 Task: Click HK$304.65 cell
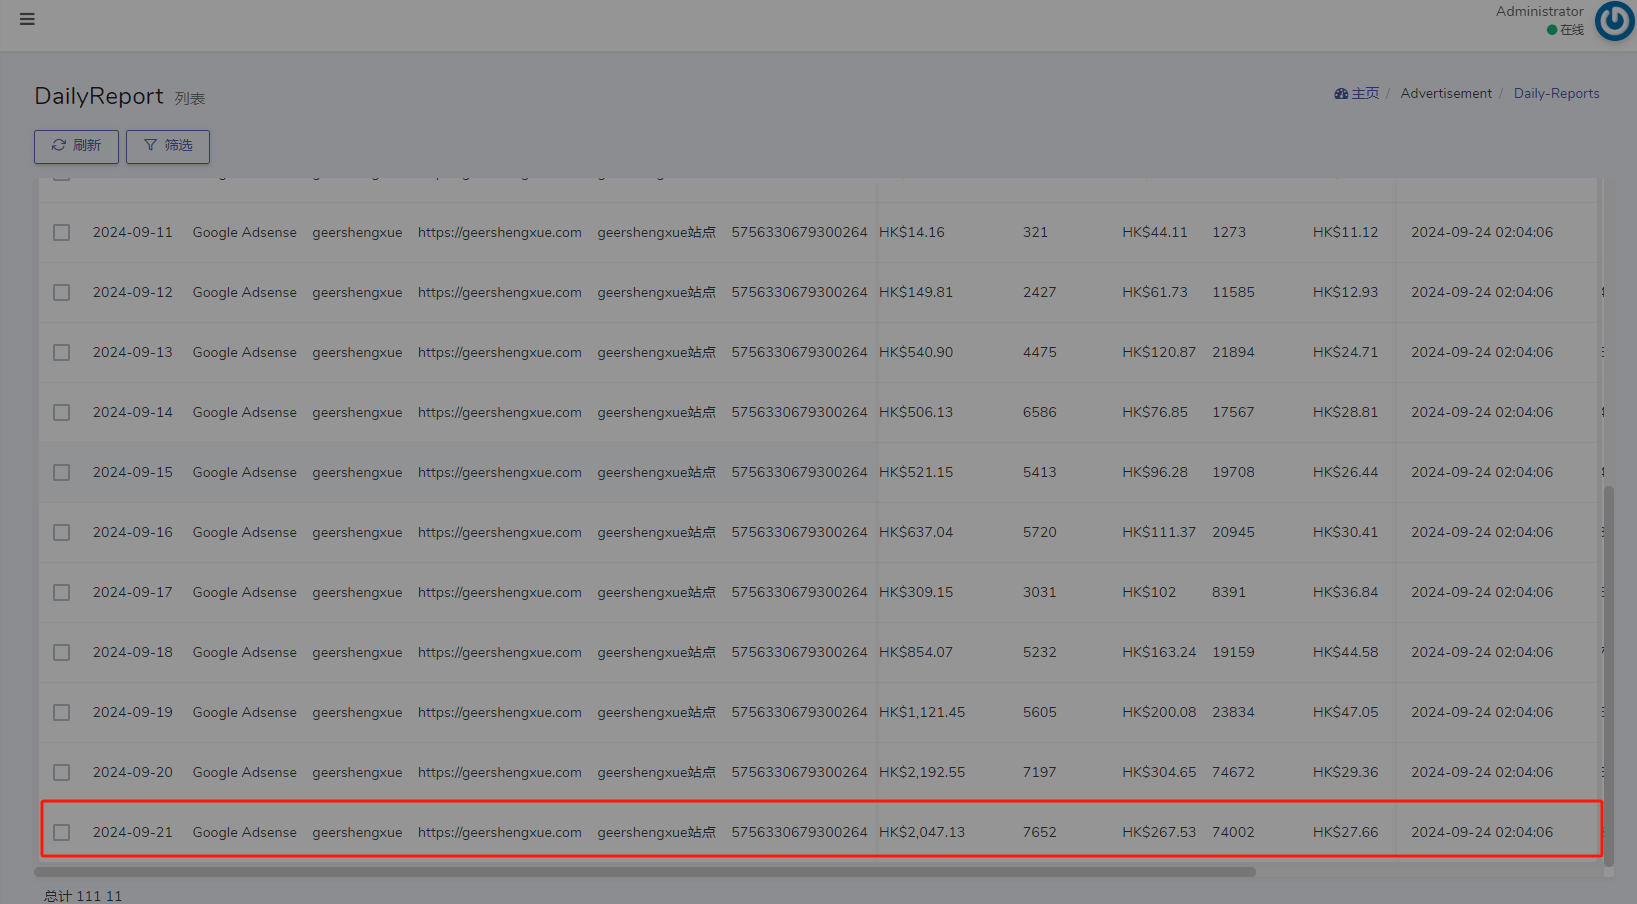click(x=1159, y=772)
